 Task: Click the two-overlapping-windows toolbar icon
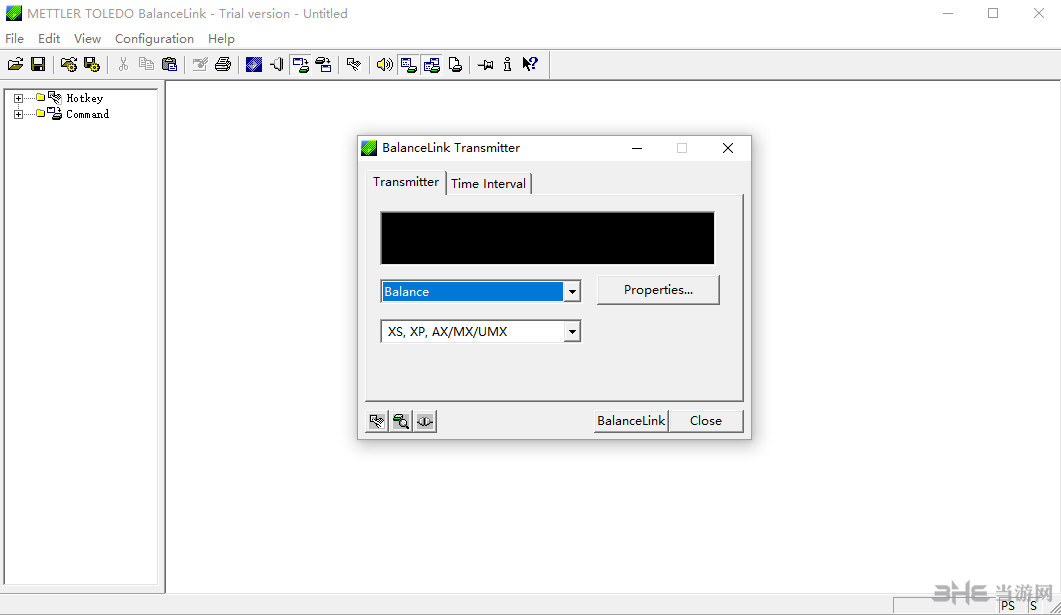(432, 64)
